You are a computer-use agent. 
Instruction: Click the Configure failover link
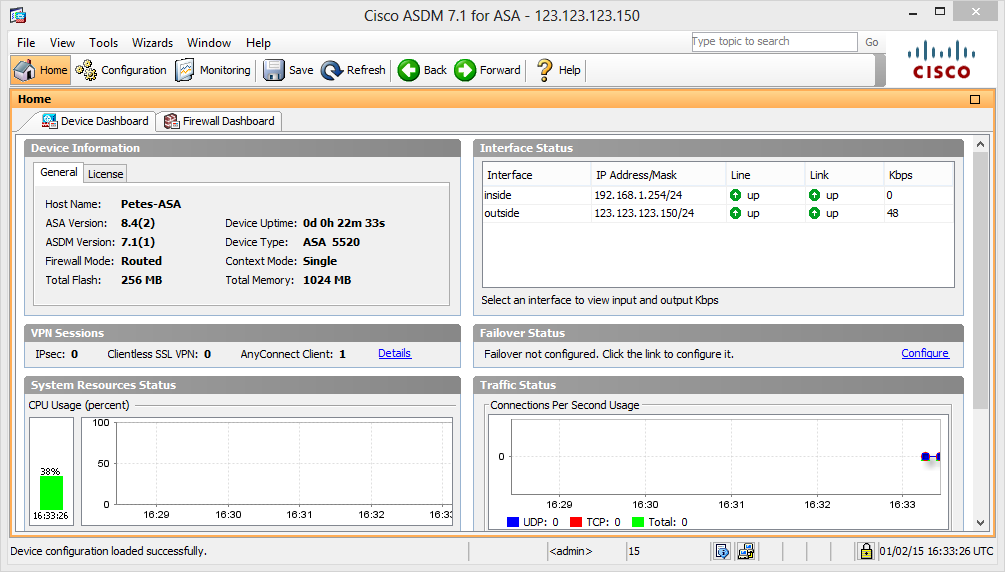pos(925,353)
